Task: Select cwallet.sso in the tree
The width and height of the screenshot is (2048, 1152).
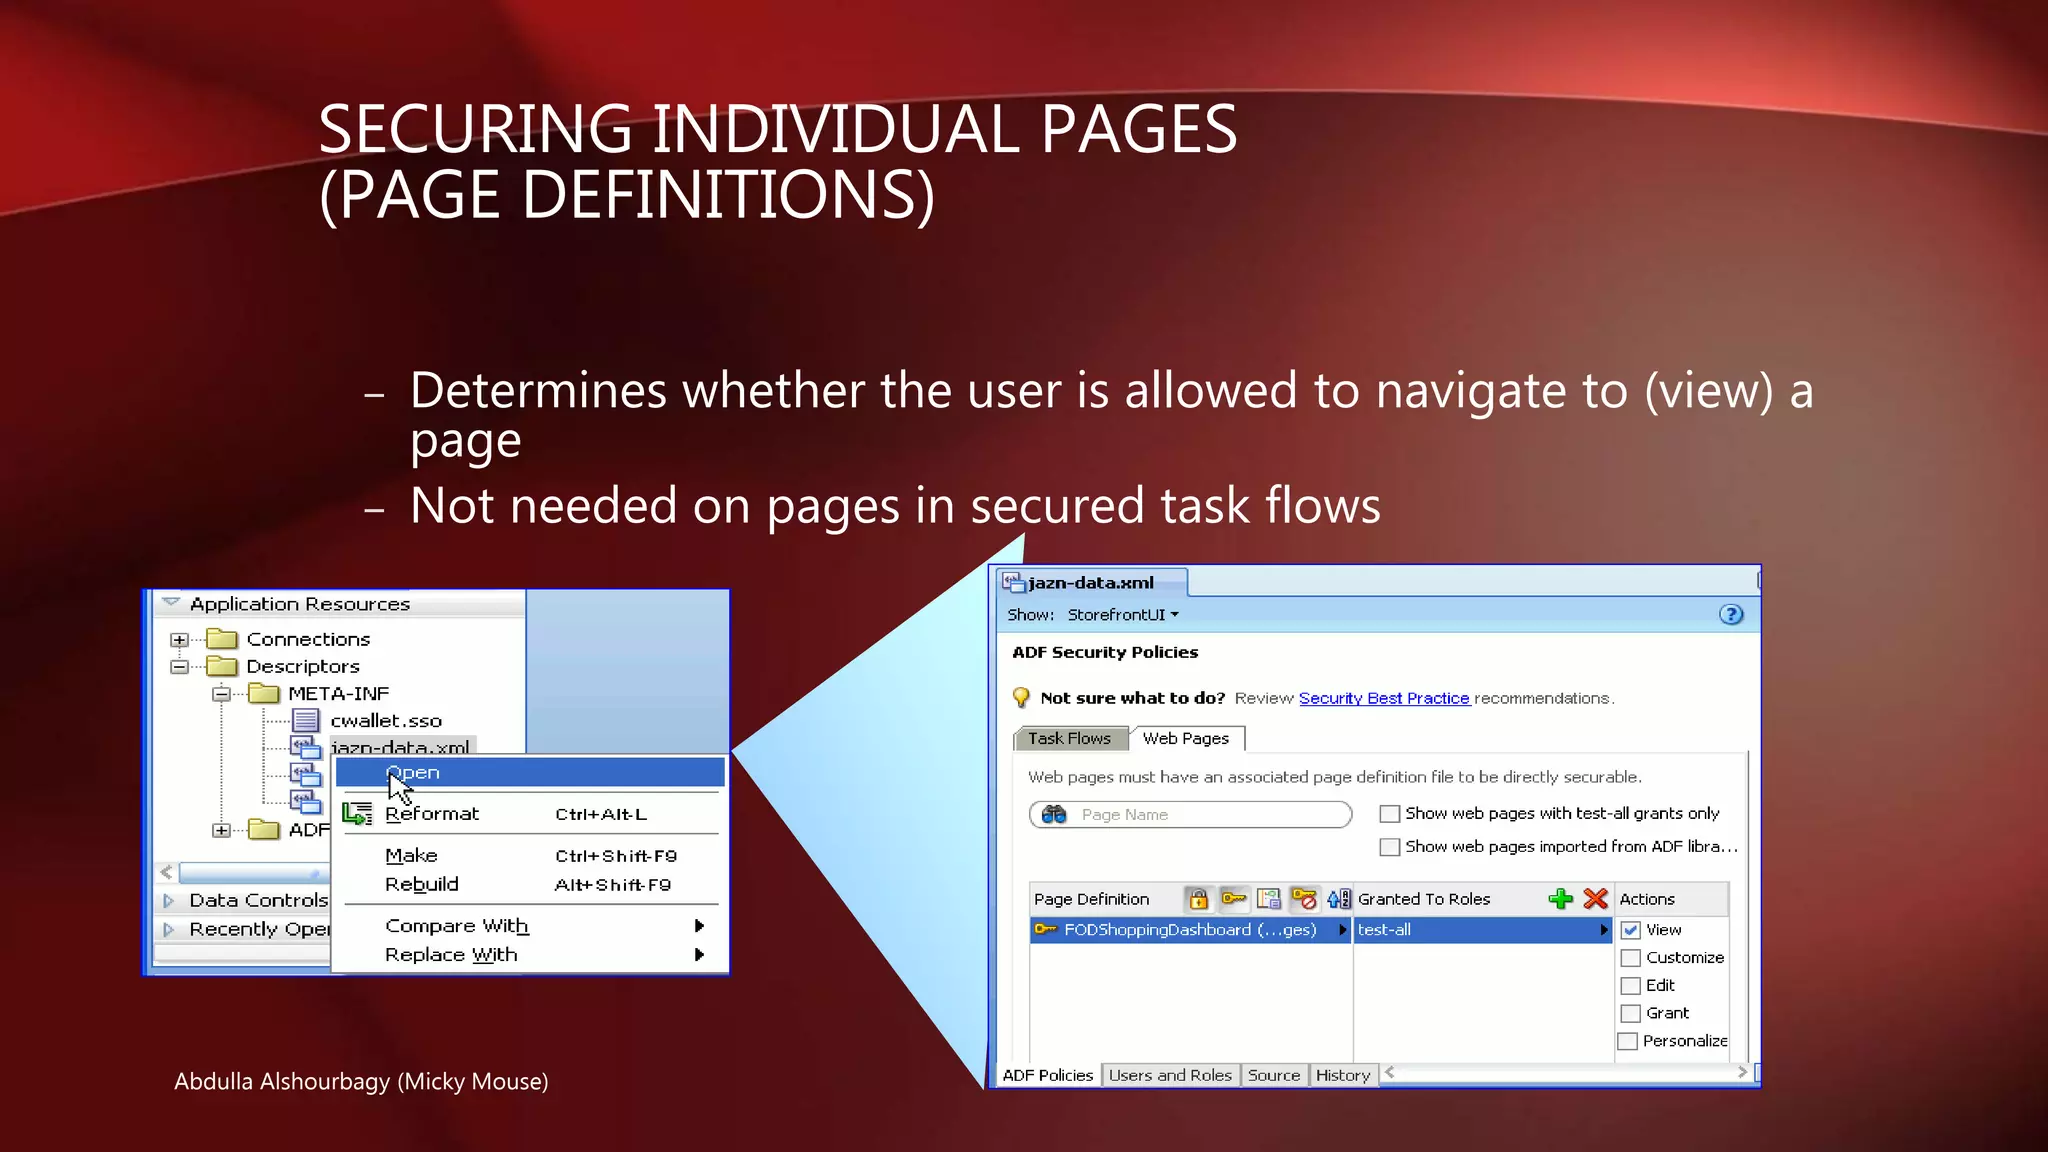Action: 386,721
